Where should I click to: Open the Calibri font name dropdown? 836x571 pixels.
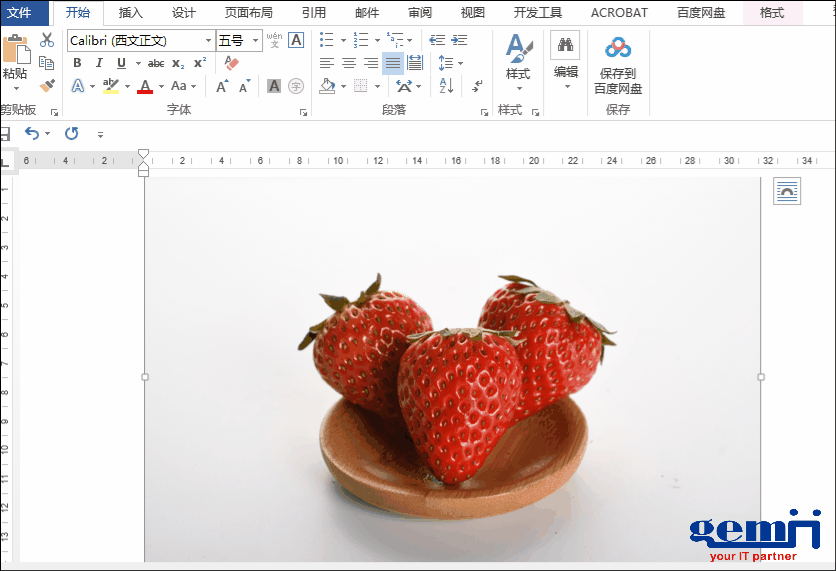point(209,41)
